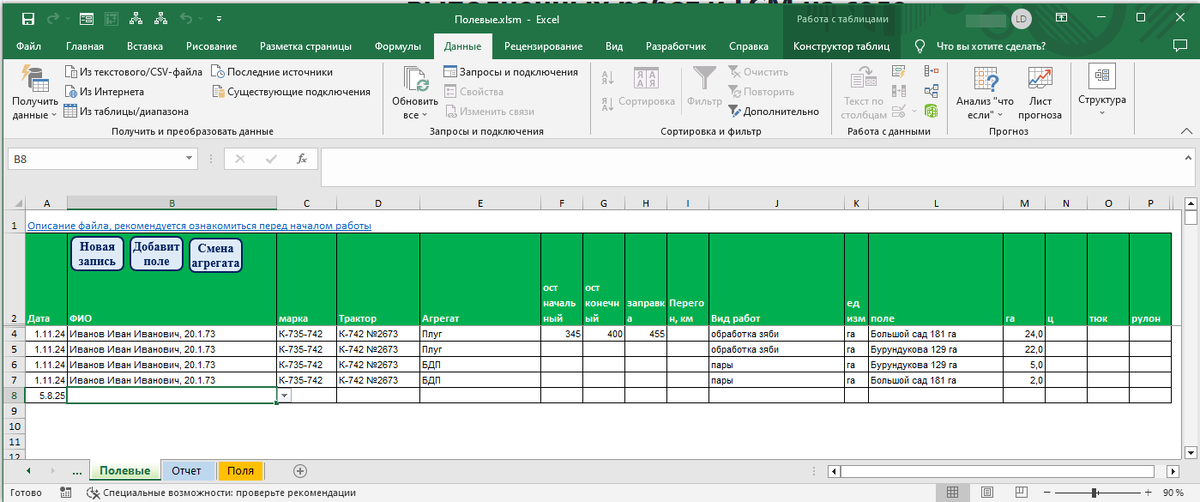Click the zoom in plus button
This screenshot has height=502, width=1200.
pos(1147,492)
